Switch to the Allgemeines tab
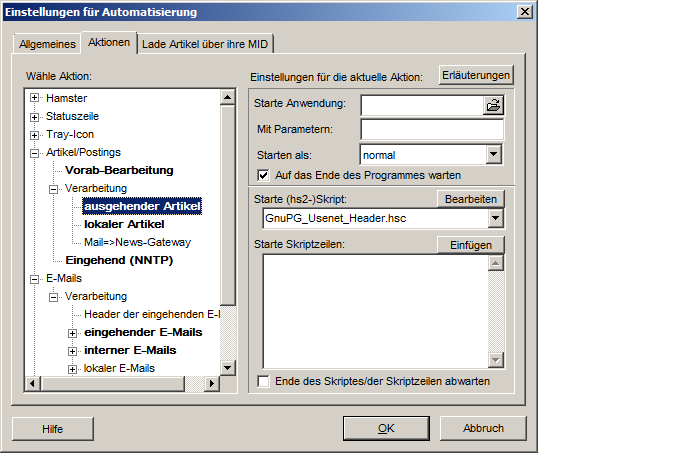The width and height of the screenshot is (683, 453). [x=46, y=44]
